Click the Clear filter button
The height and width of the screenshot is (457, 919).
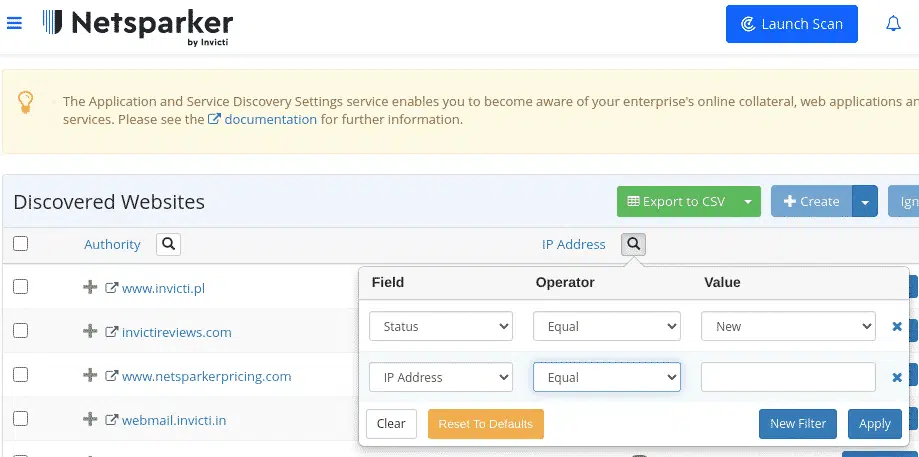(x=391, y=424)
